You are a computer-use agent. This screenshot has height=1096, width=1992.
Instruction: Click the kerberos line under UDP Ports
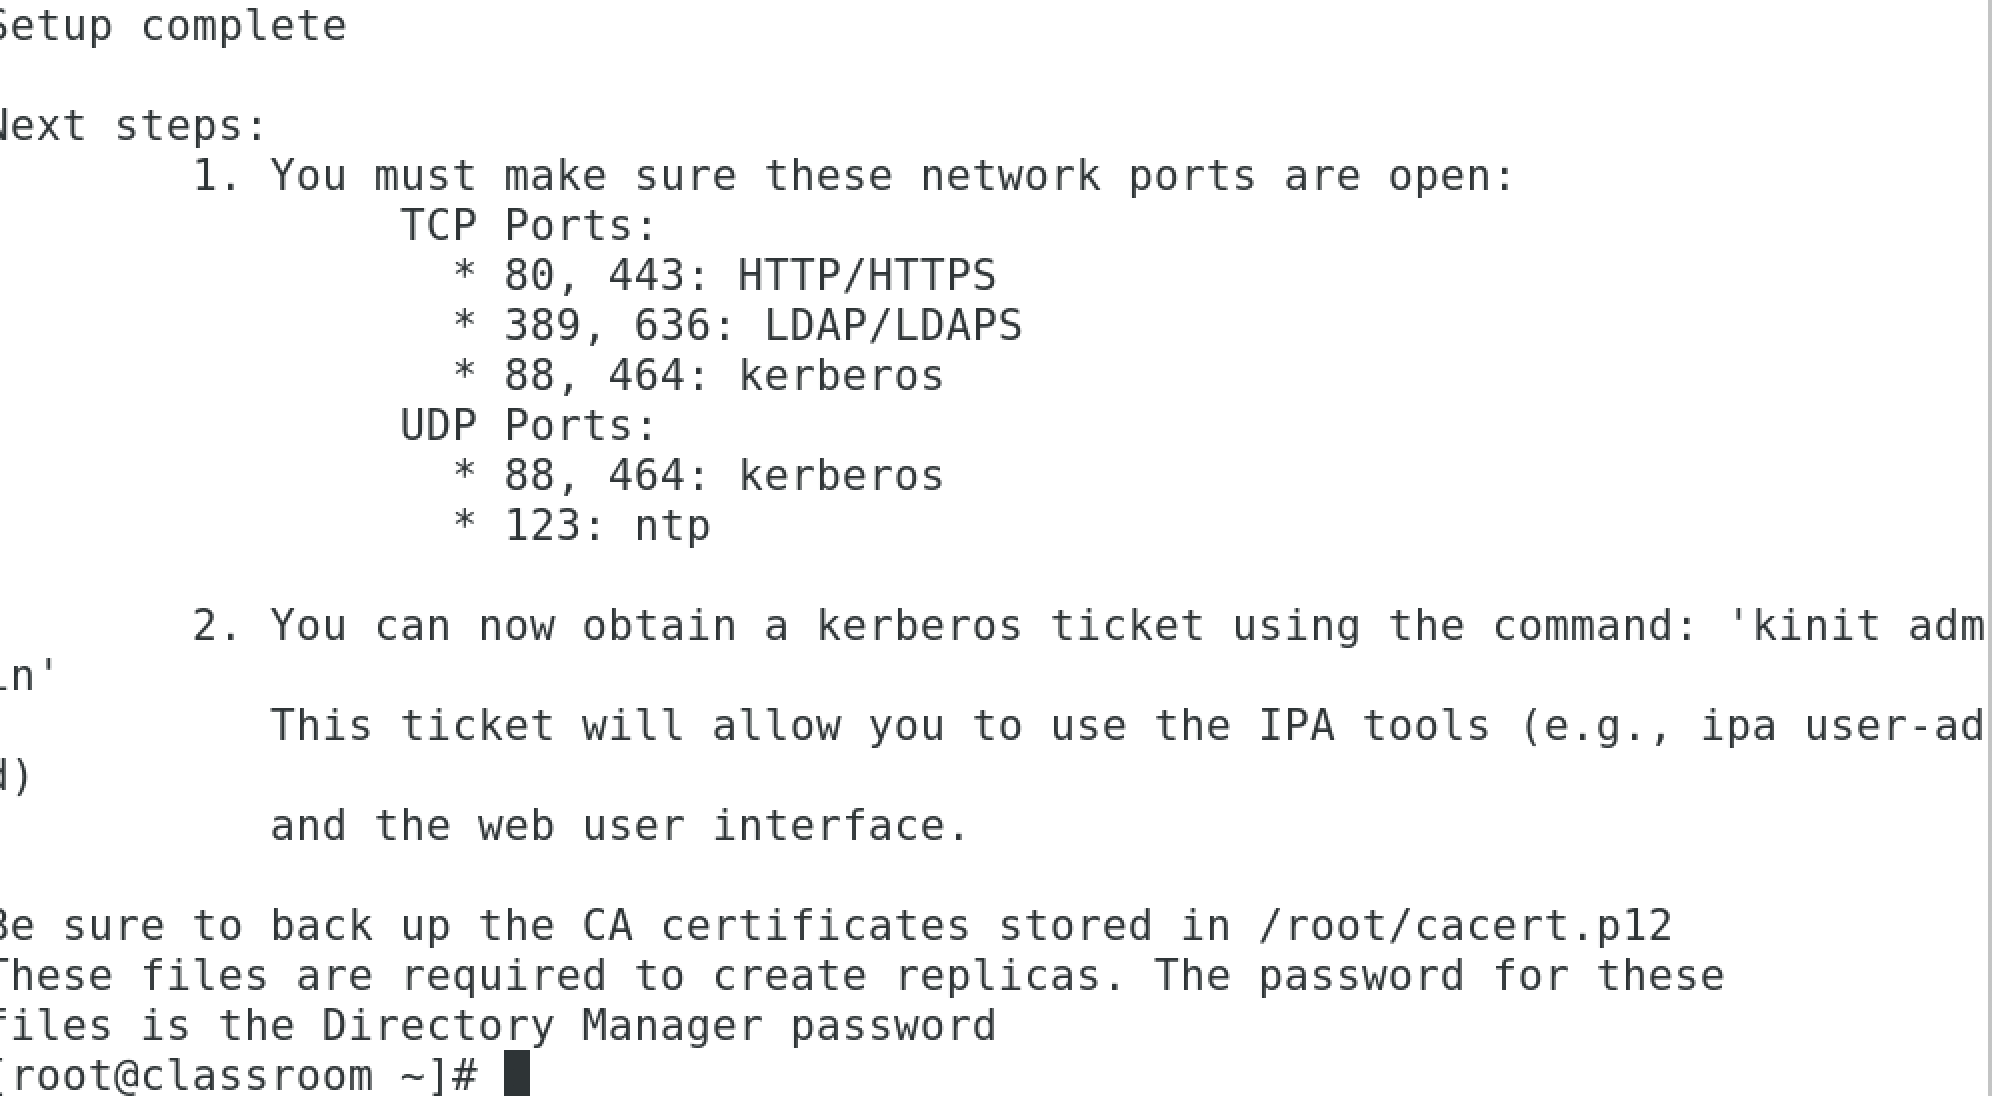723,476
